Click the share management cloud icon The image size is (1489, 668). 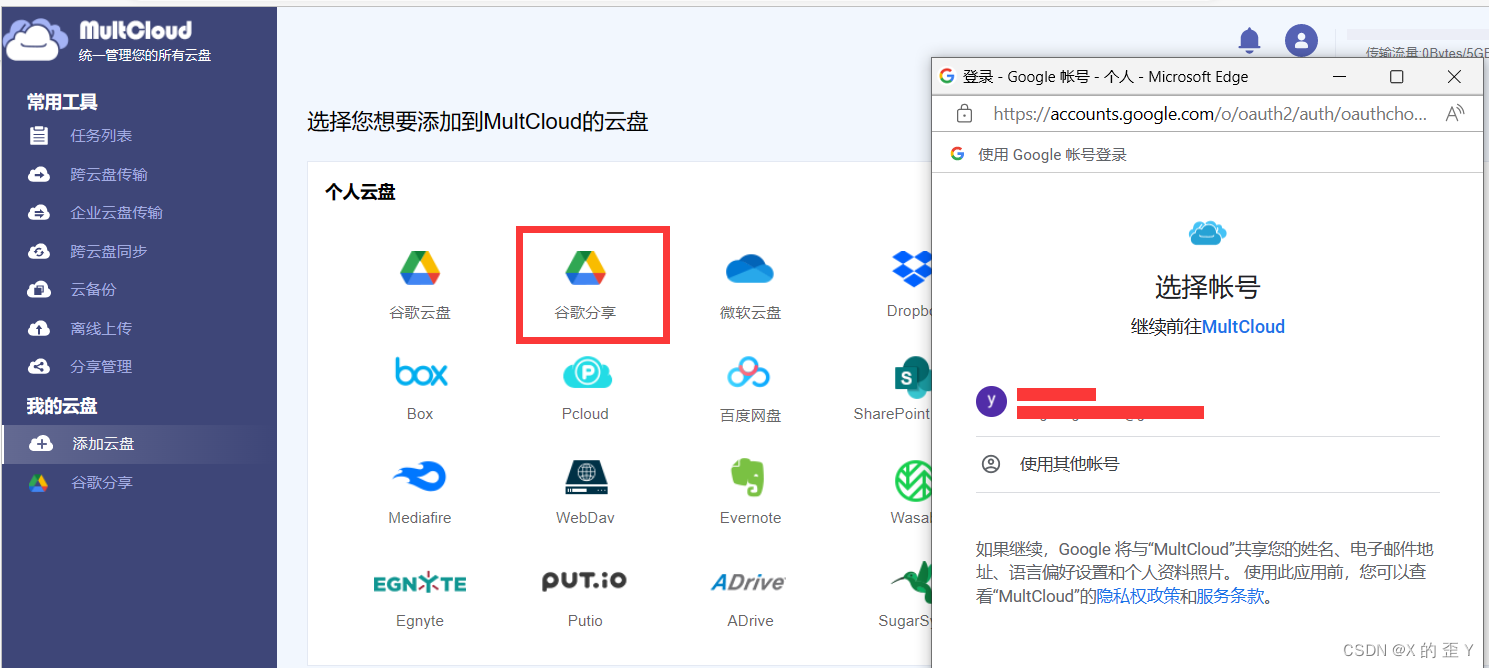click(39, 367)
